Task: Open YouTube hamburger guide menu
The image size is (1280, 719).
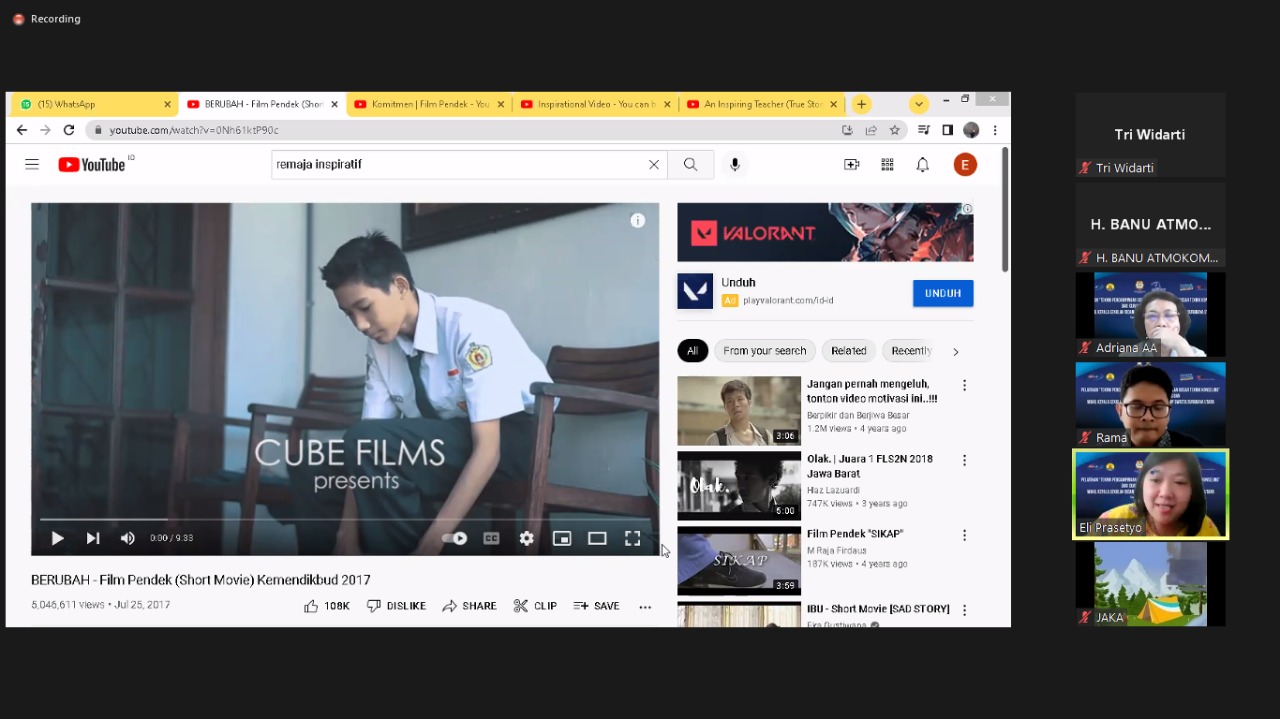Action: (x=32, y=164)
